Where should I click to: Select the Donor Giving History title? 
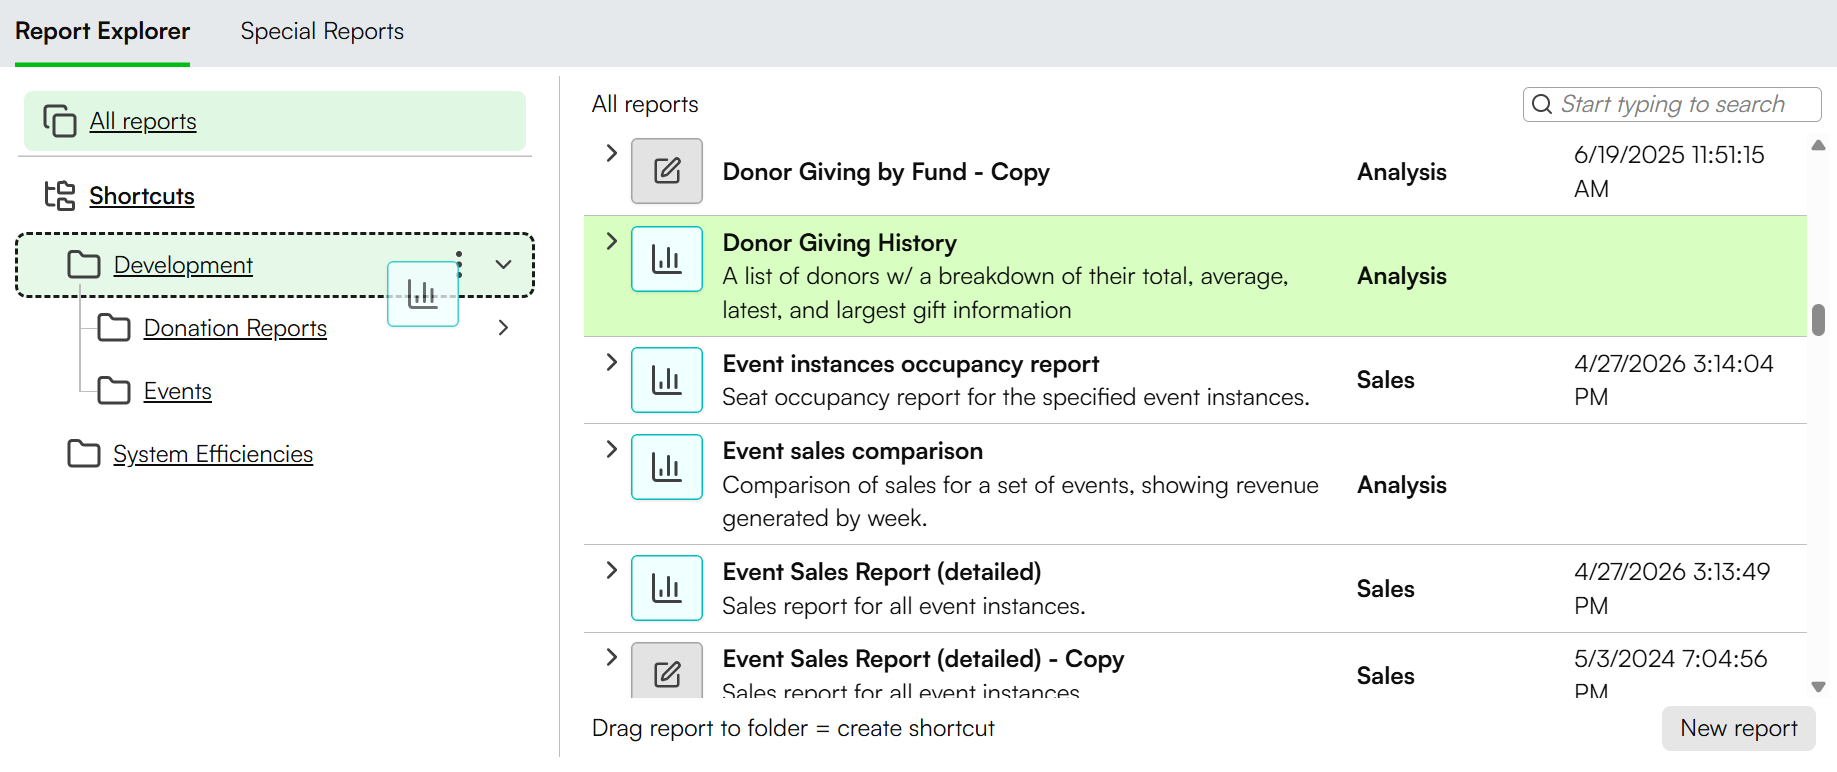pos(840,243)
